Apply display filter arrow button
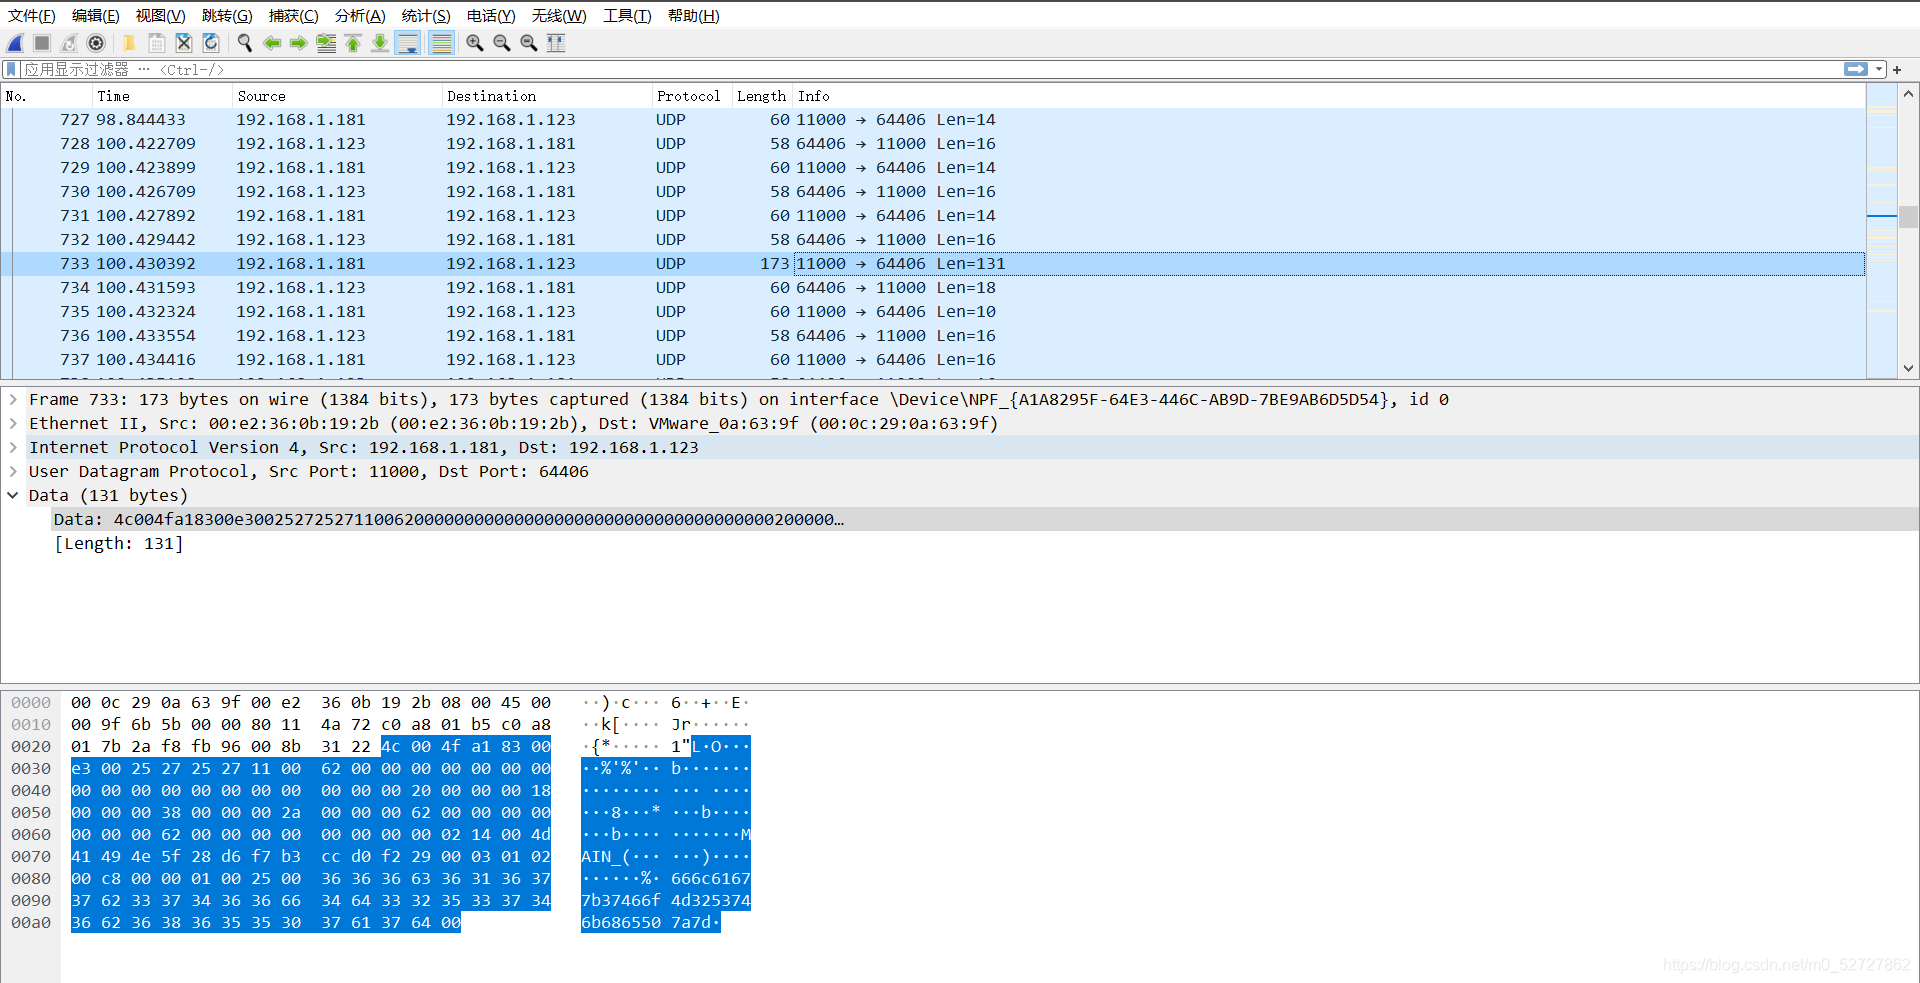 (1856, 69)
